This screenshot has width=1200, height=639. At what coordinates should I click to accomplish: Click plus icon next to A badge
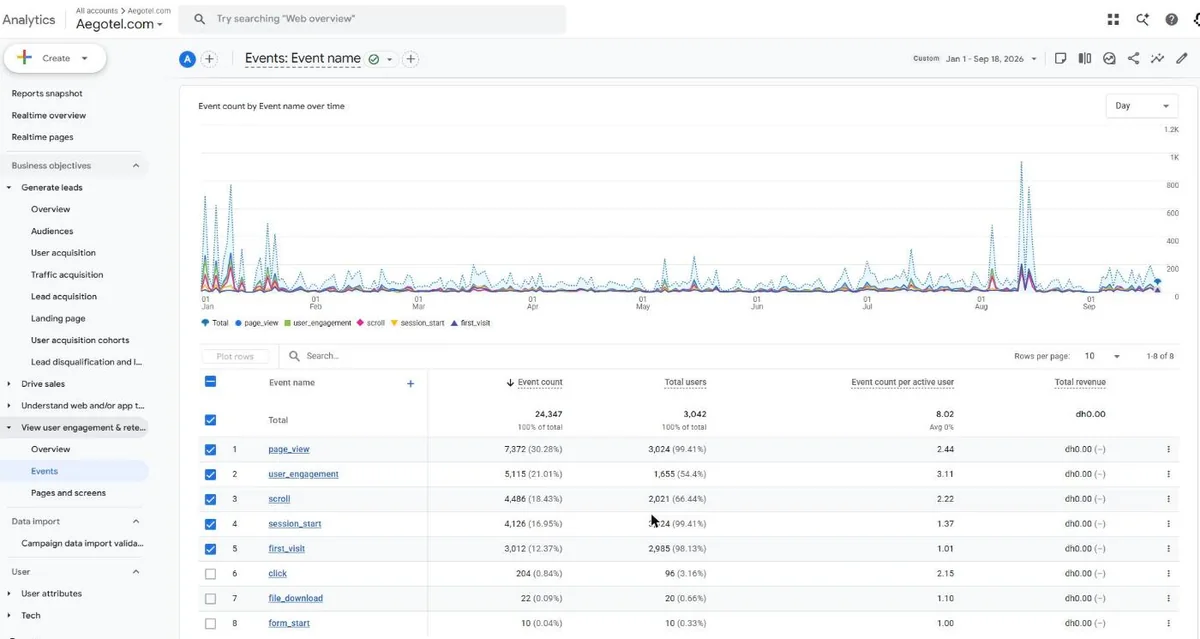point(209,59)
